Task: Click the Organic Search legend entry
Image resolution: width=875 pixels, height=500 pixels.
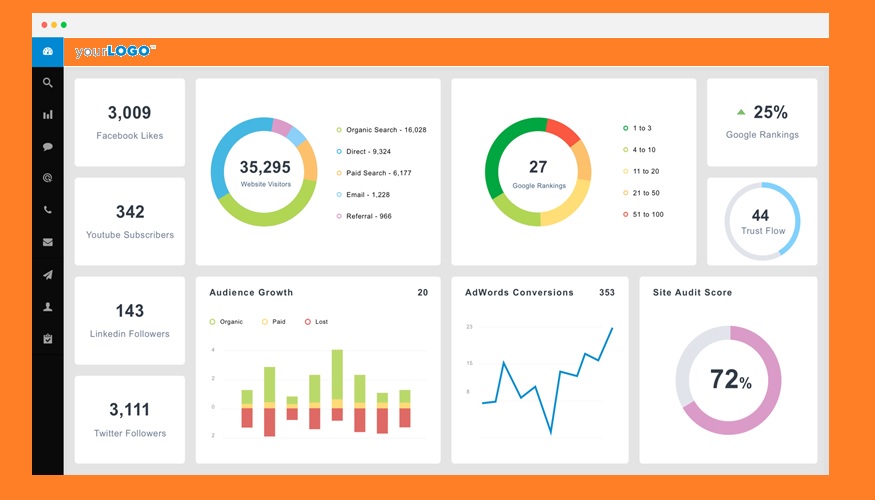Action: (385, 130)
